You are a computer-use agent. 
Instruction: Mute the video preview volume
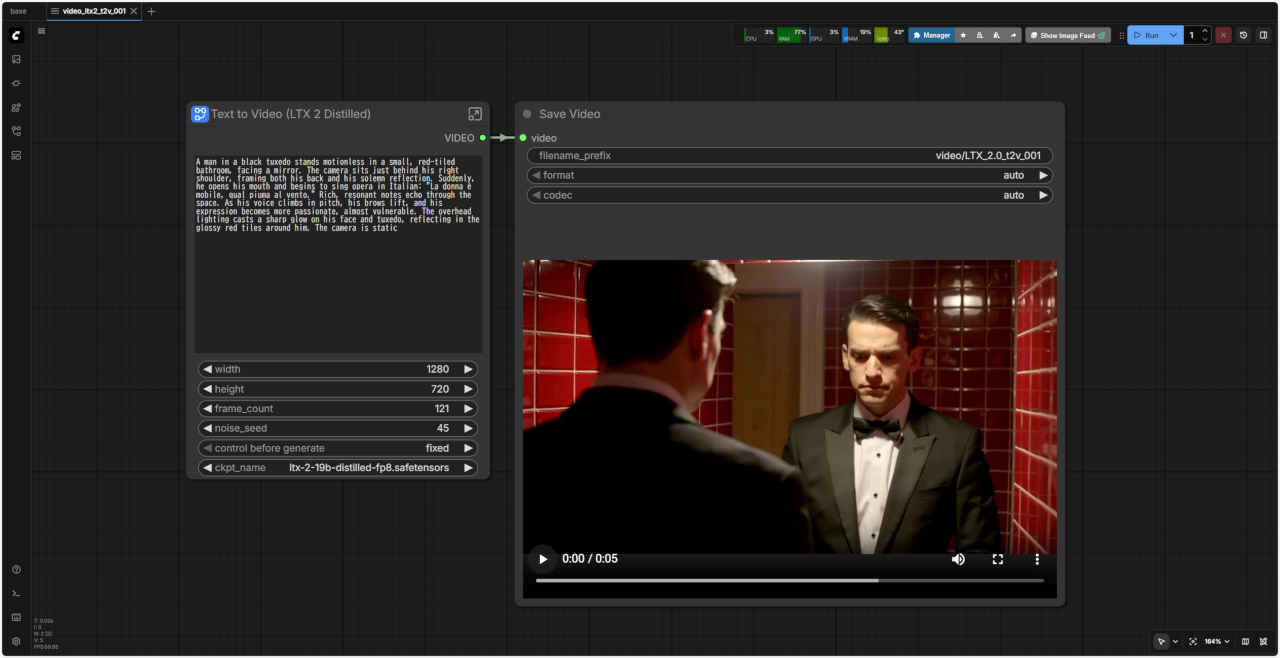tap(958, 559)
